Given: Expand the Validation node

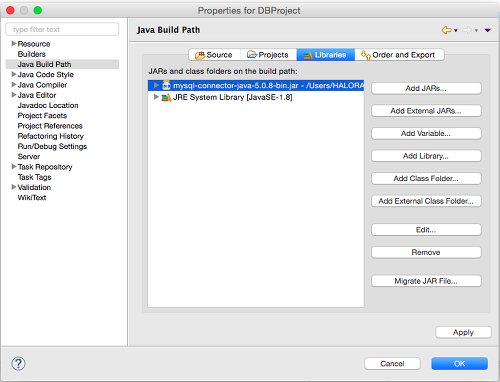Looking at the screenshot, I should pyautogui.click(x=14, y=187).
